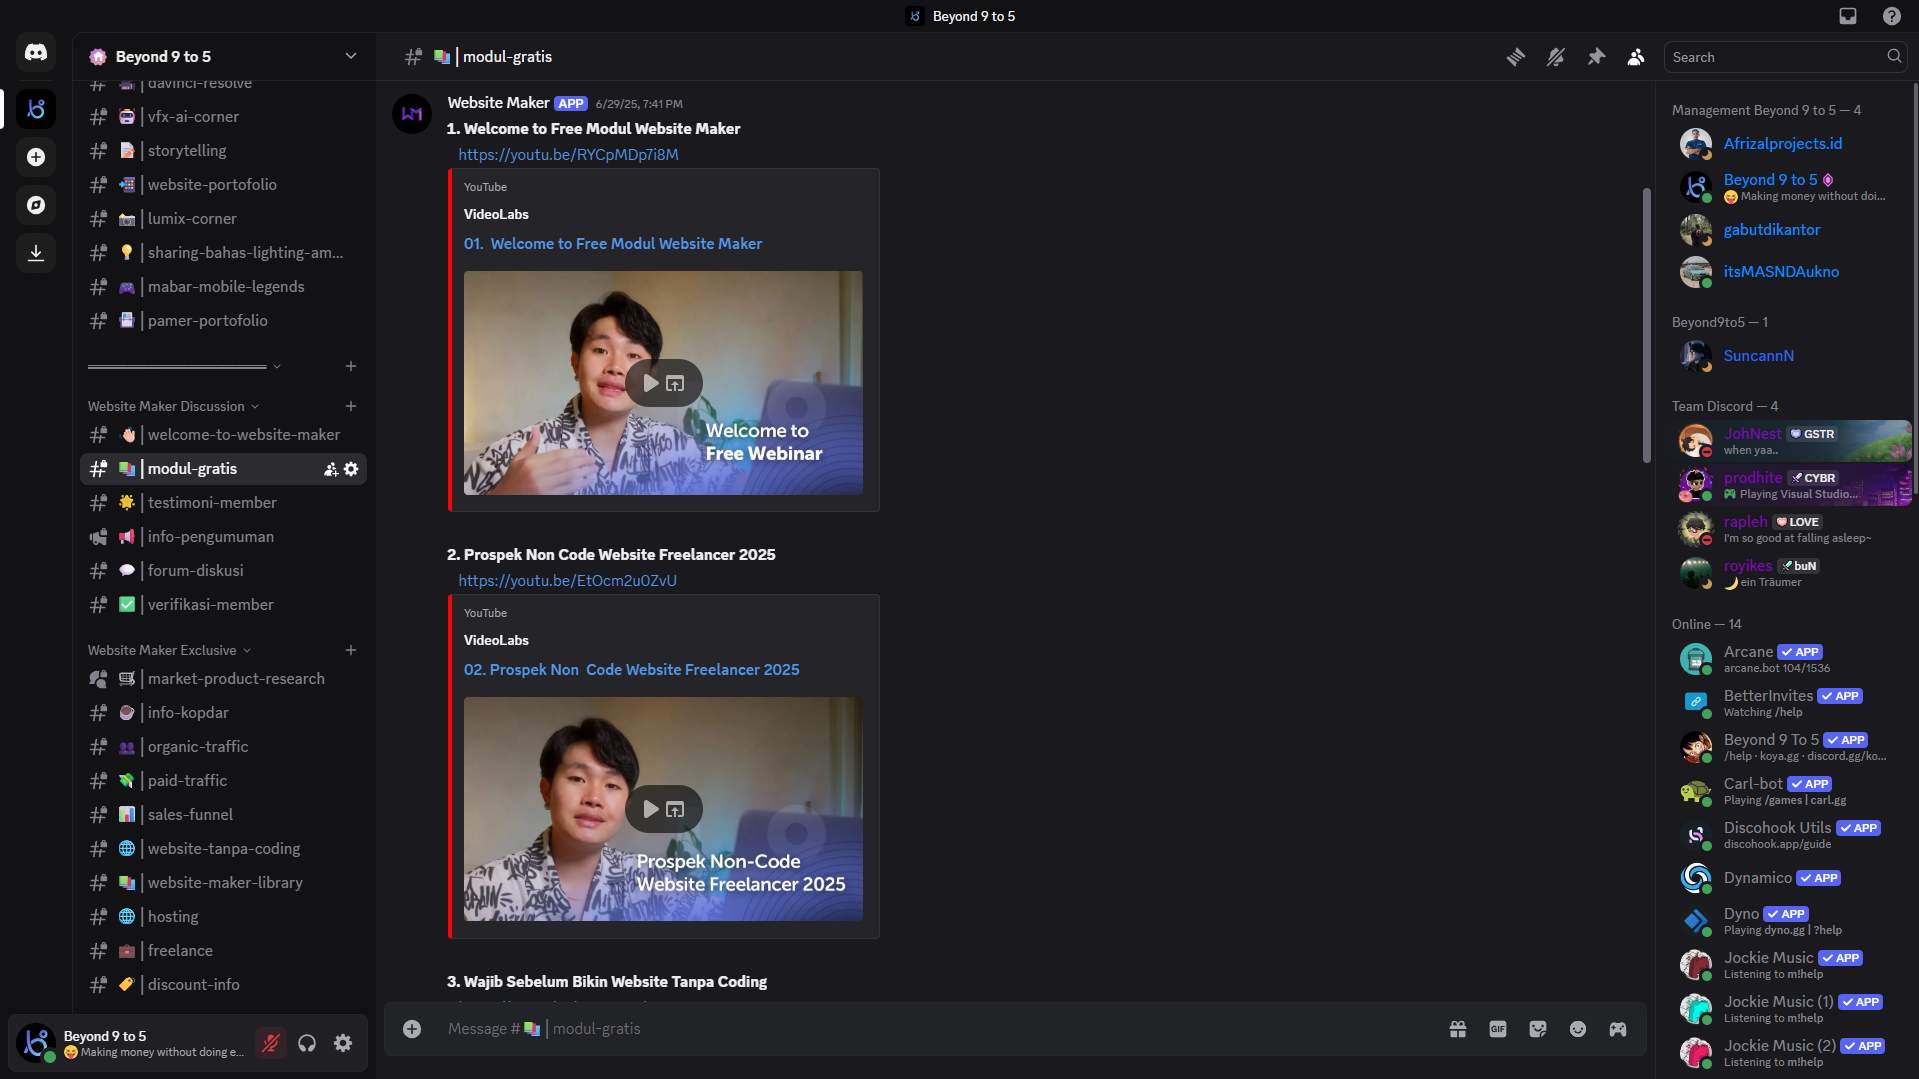
Task: Add a new server
Action: pyautogui.click(x=36, y=157)
